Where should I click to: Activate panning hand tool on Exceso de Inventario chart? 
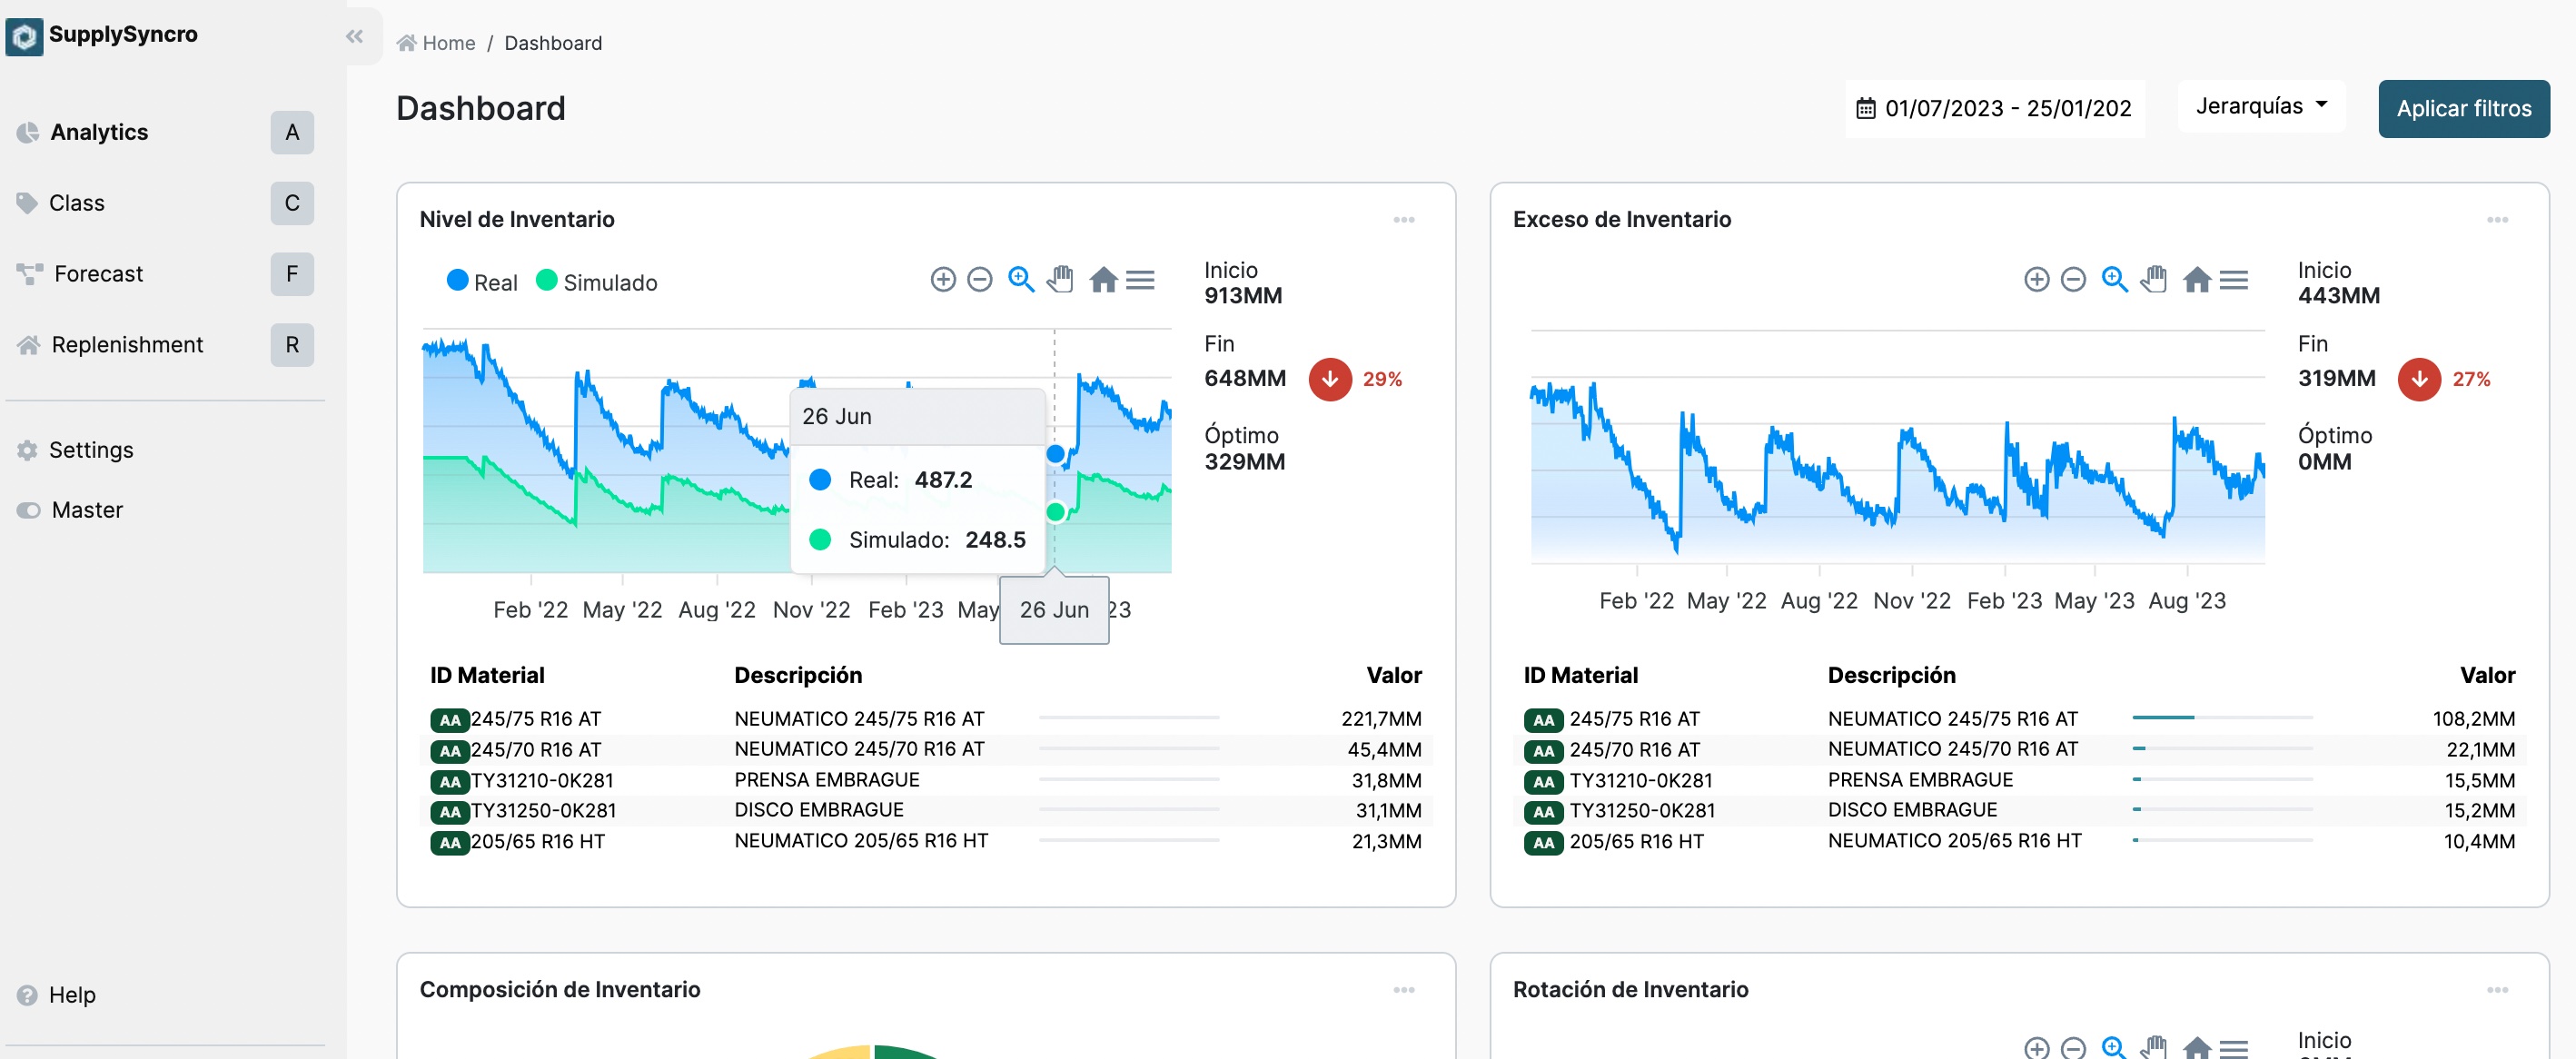point(2154,280)
